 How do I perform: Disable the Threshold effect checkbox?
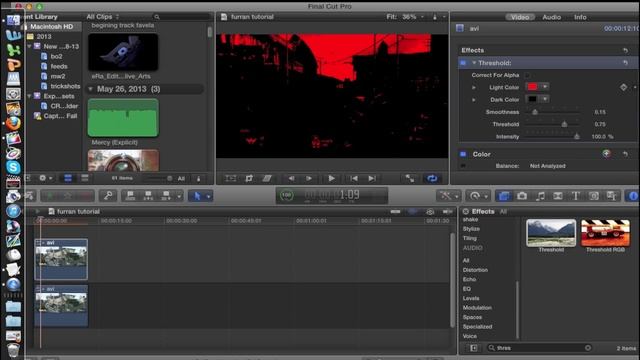point(463,63)
